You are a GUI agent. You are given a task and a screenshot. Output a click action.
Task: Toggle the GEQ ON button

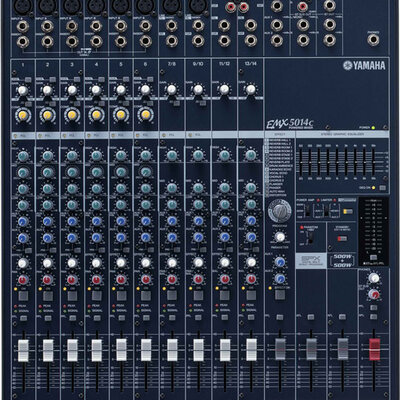(x=382, y=188)
